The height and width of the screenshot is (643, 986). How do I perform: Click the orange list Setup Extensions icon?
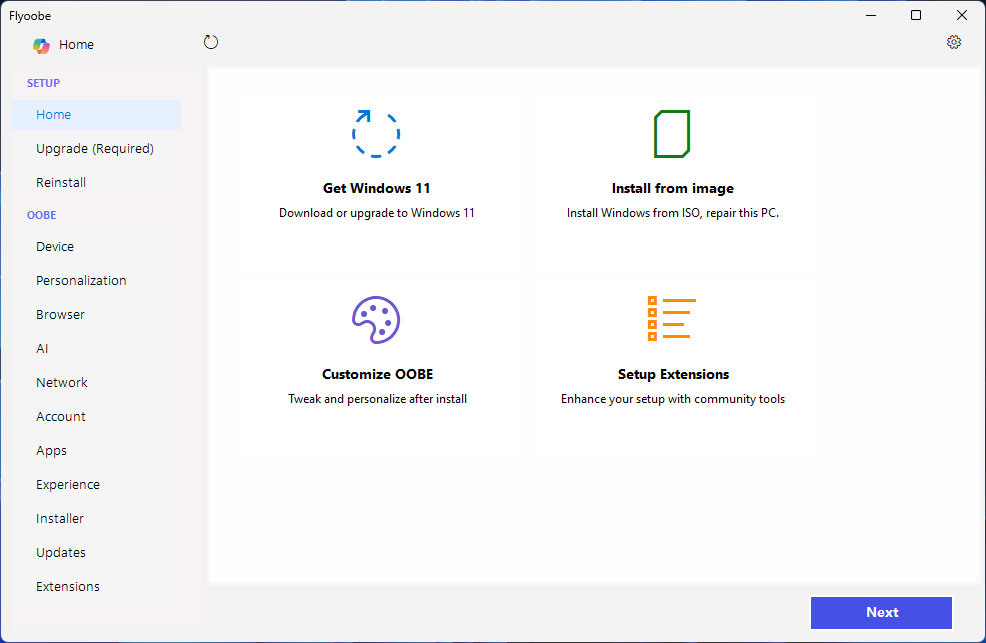tap(672, 319)
